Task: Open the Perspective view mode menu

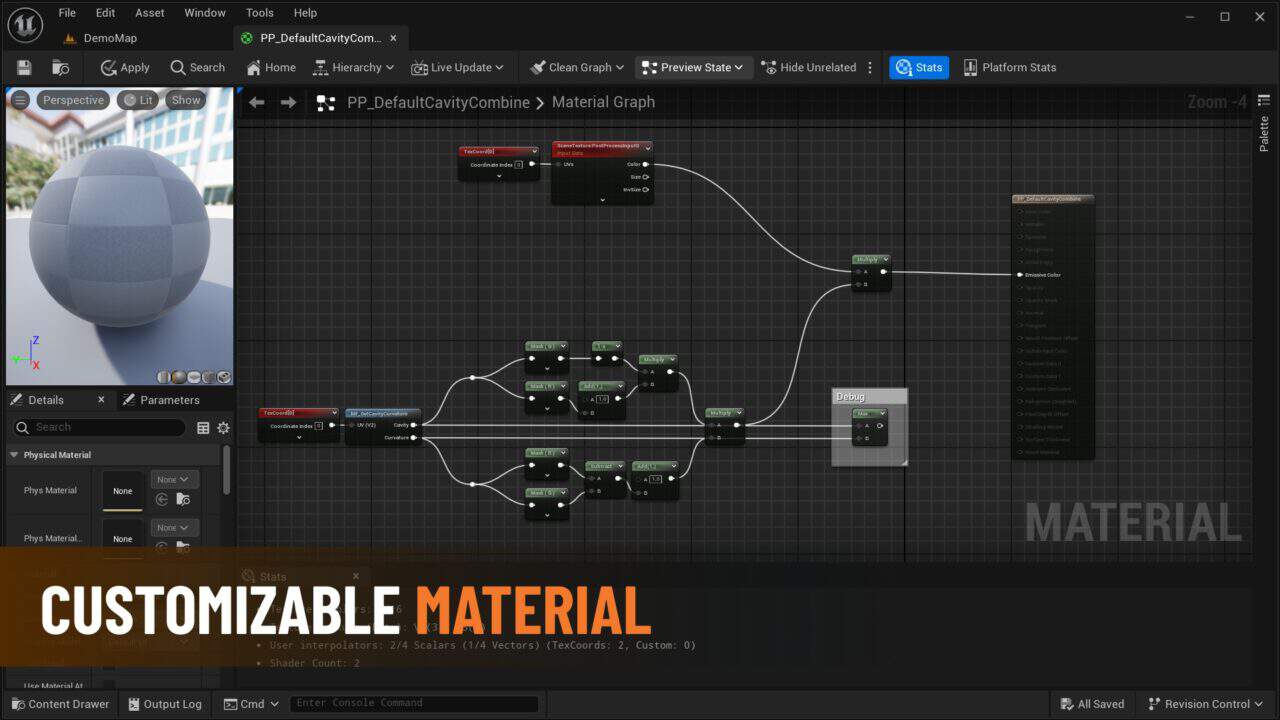Action: pyautogui.click(x=73, y=100)
